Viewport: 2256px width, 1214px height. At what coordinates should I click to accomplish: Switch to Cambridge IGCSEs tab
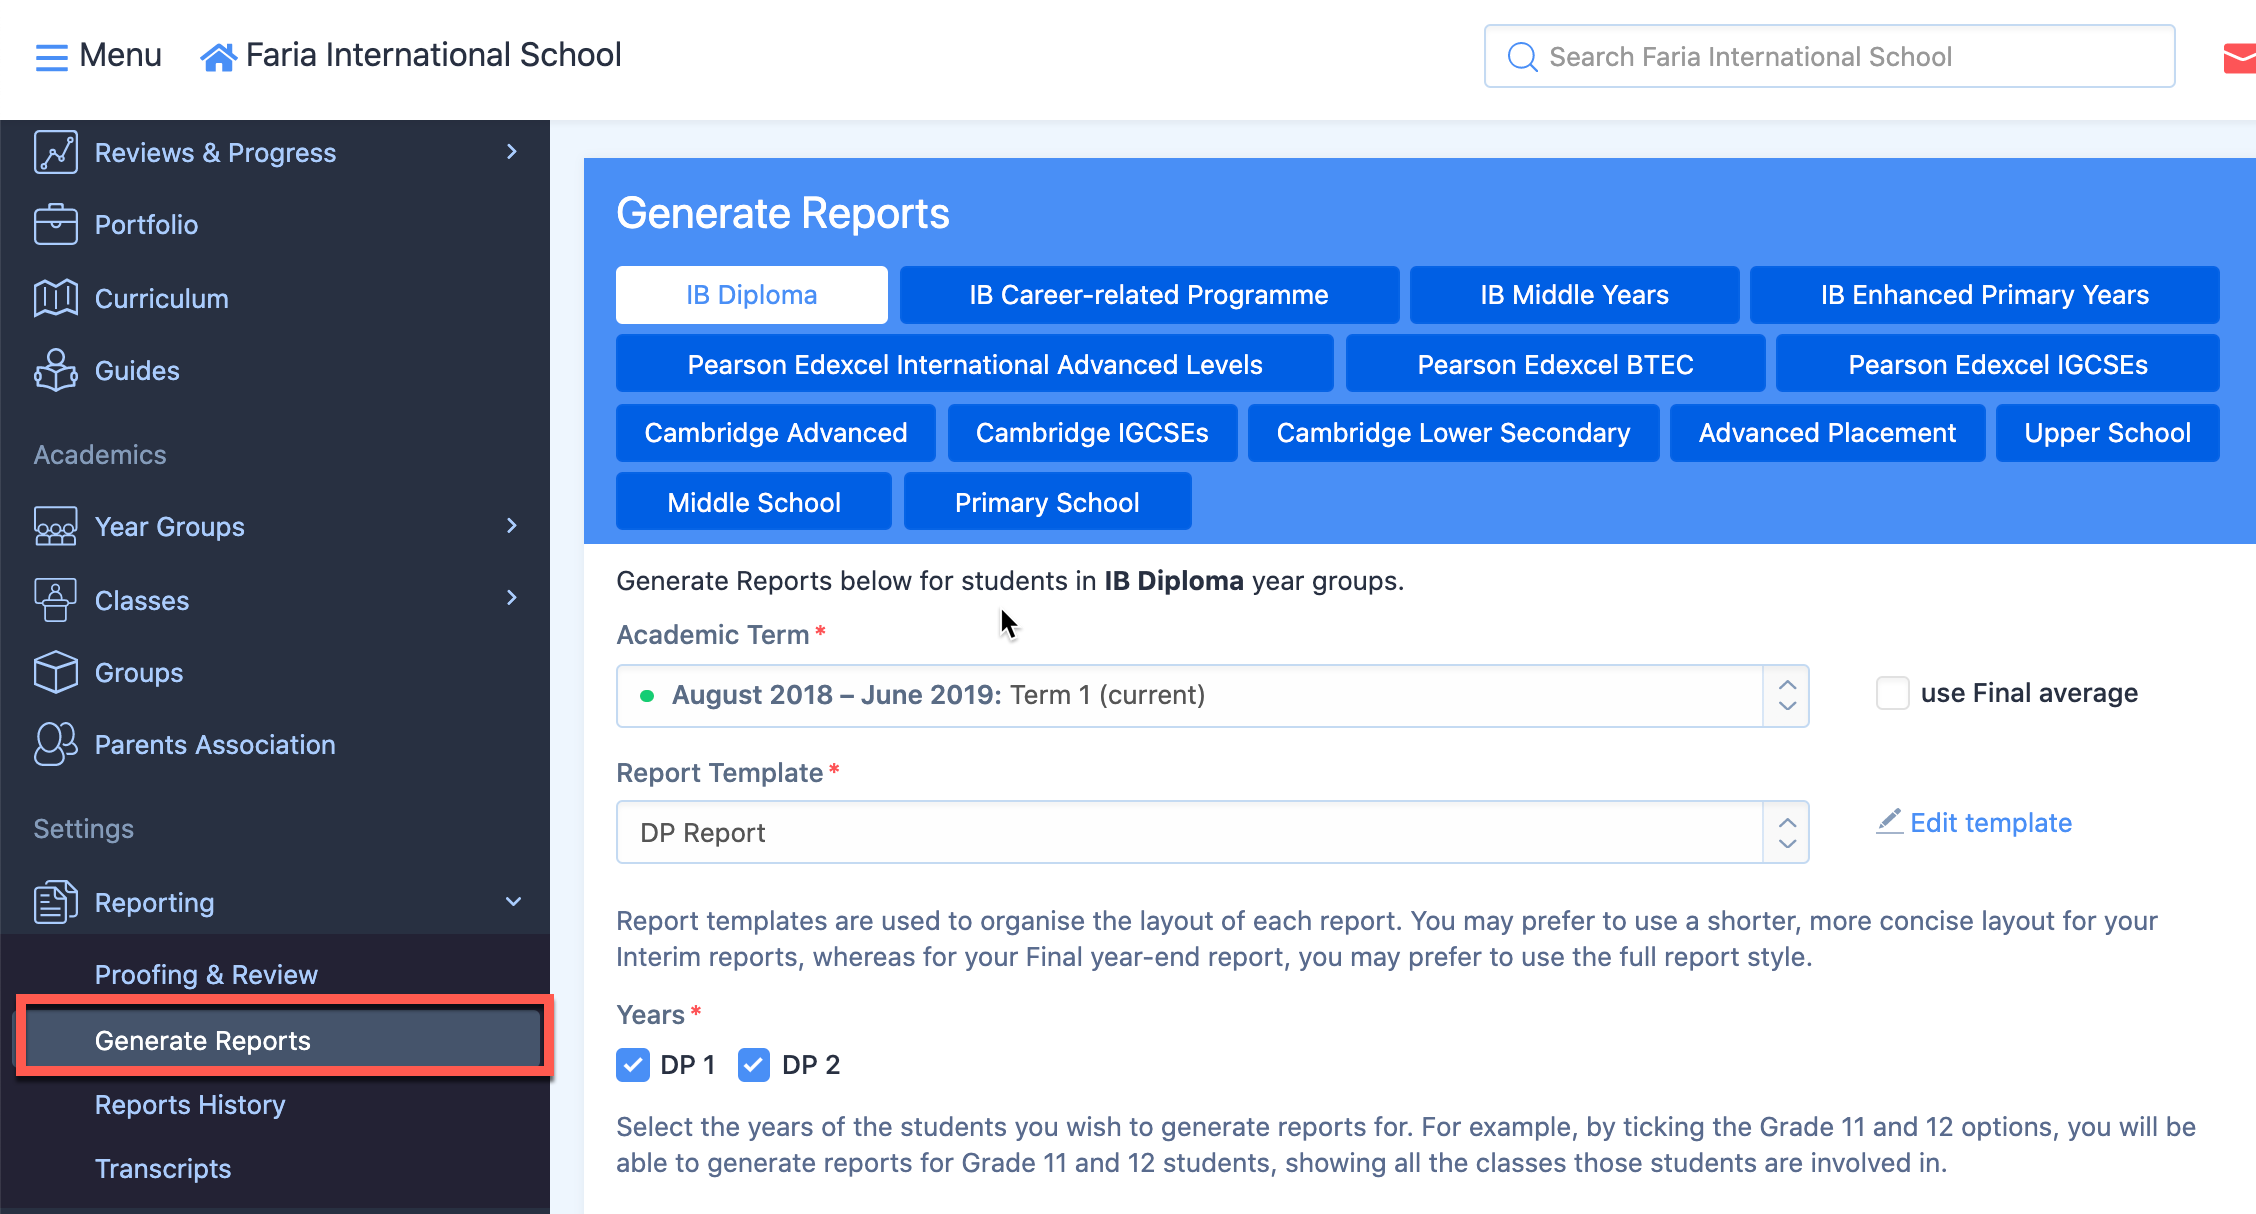pyautogui.click(x=1092, y=433)
